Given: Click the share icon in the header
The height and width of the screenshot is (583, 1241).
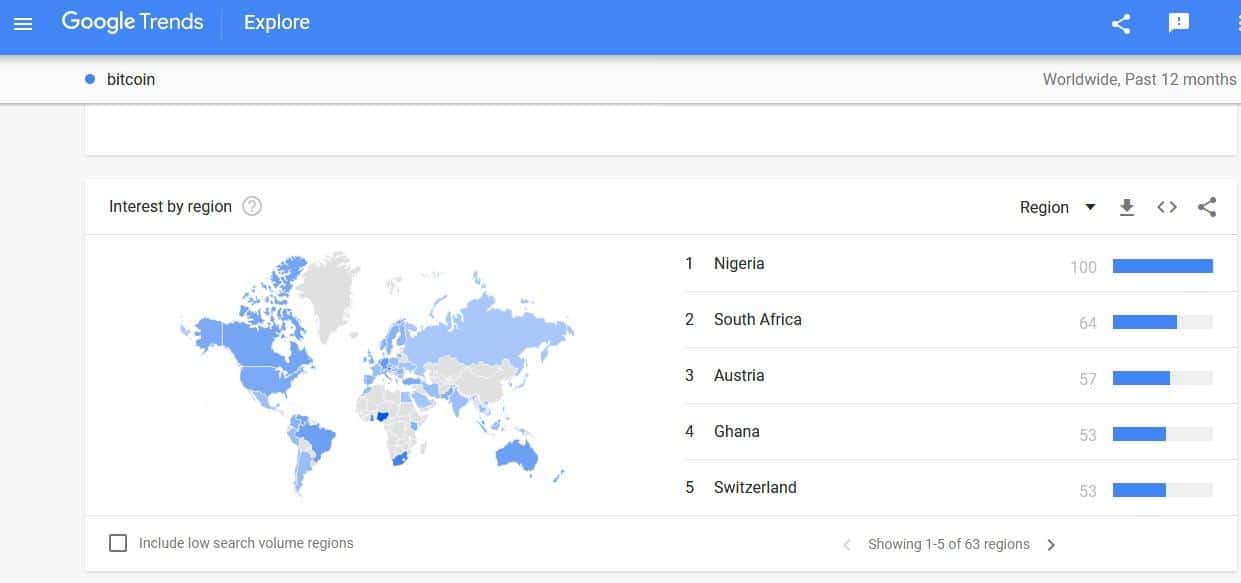Looking at the screenshot, I should coord(1121,24).
